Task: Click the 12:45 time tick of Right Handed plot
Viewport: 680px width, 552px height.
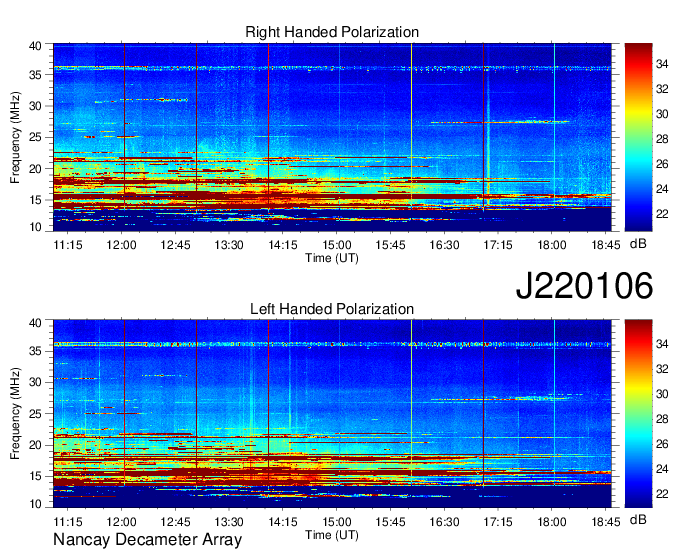Action: coord(175,245)
